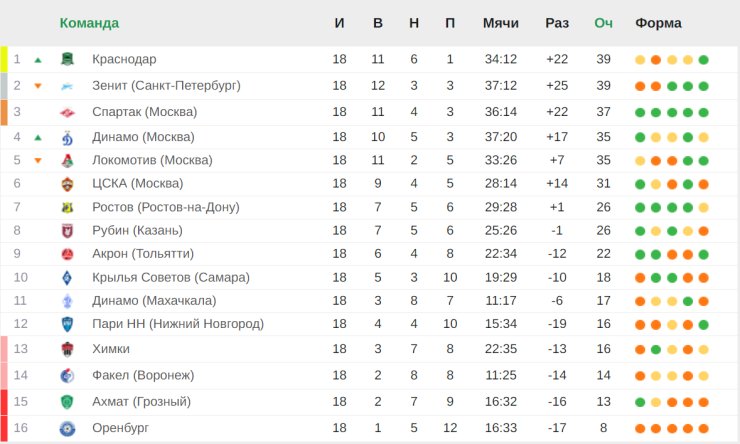Open the Факел (Воронеж) team link
Image resolution: width=740 pixels, height=444 pixels.
pyautogui.click(x=143, y=375)
